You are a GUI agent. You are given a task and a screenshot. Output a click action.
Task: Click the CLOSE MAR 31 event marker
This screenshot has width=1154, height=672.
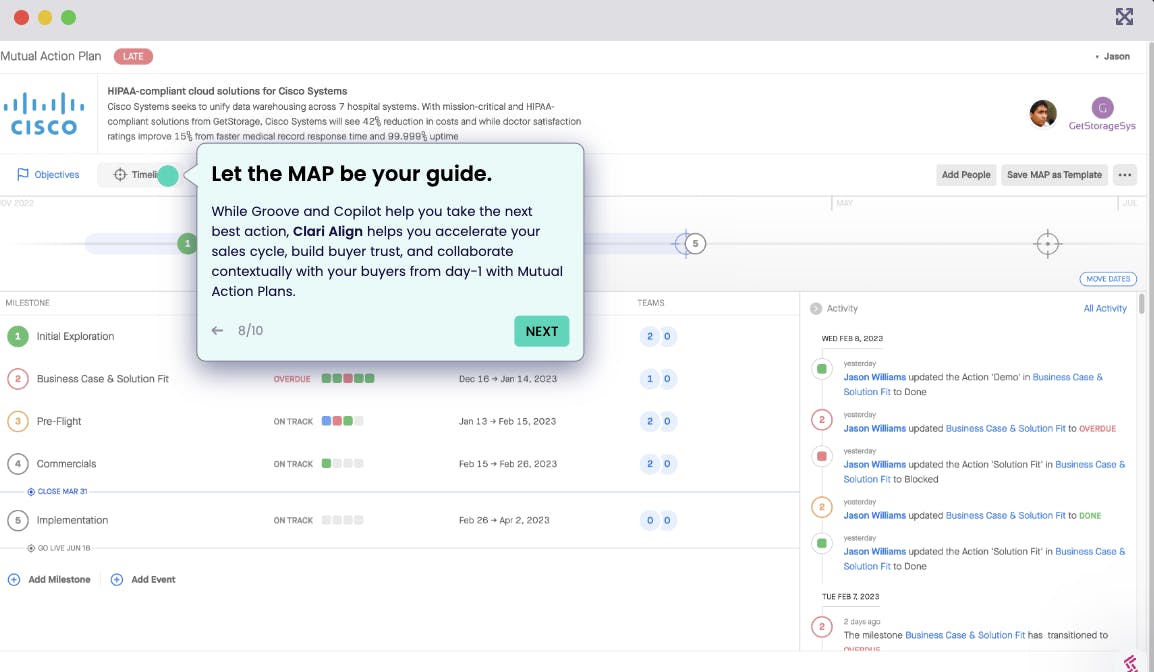[57, 492]
